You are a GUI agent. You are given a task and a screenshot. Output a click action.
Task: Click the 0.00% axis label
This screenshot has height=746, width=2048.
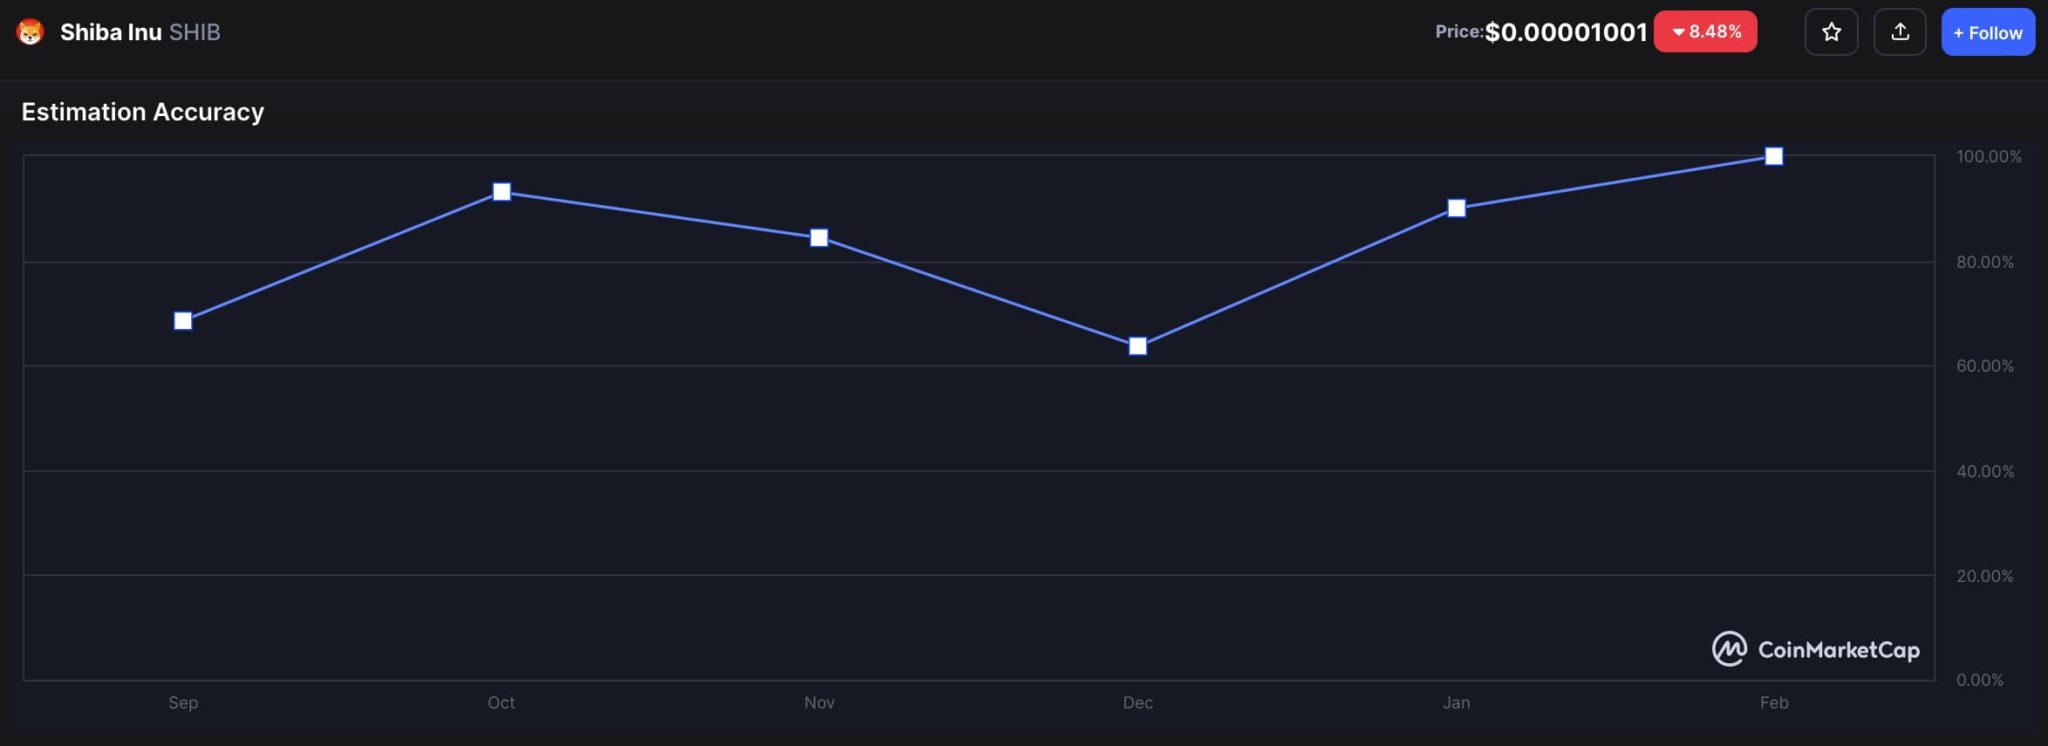pos(1980,680)
